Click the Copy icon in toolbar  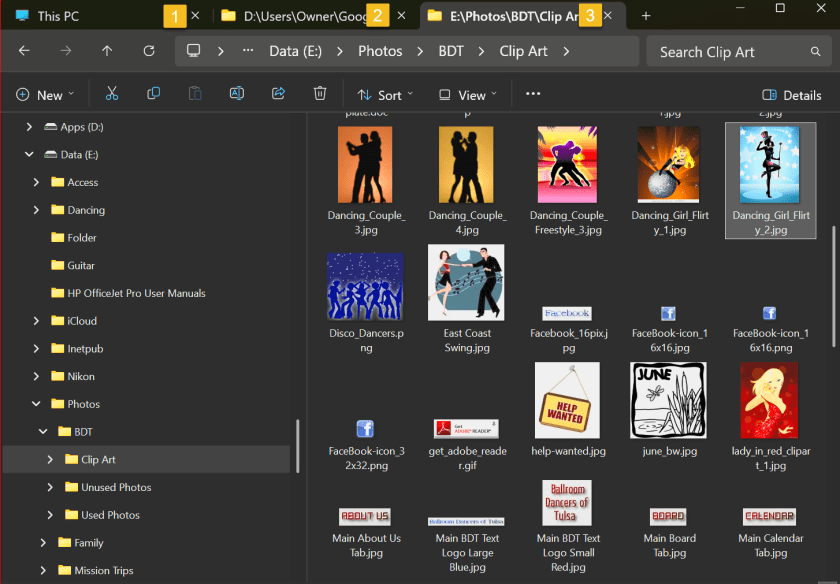point(153,94)
